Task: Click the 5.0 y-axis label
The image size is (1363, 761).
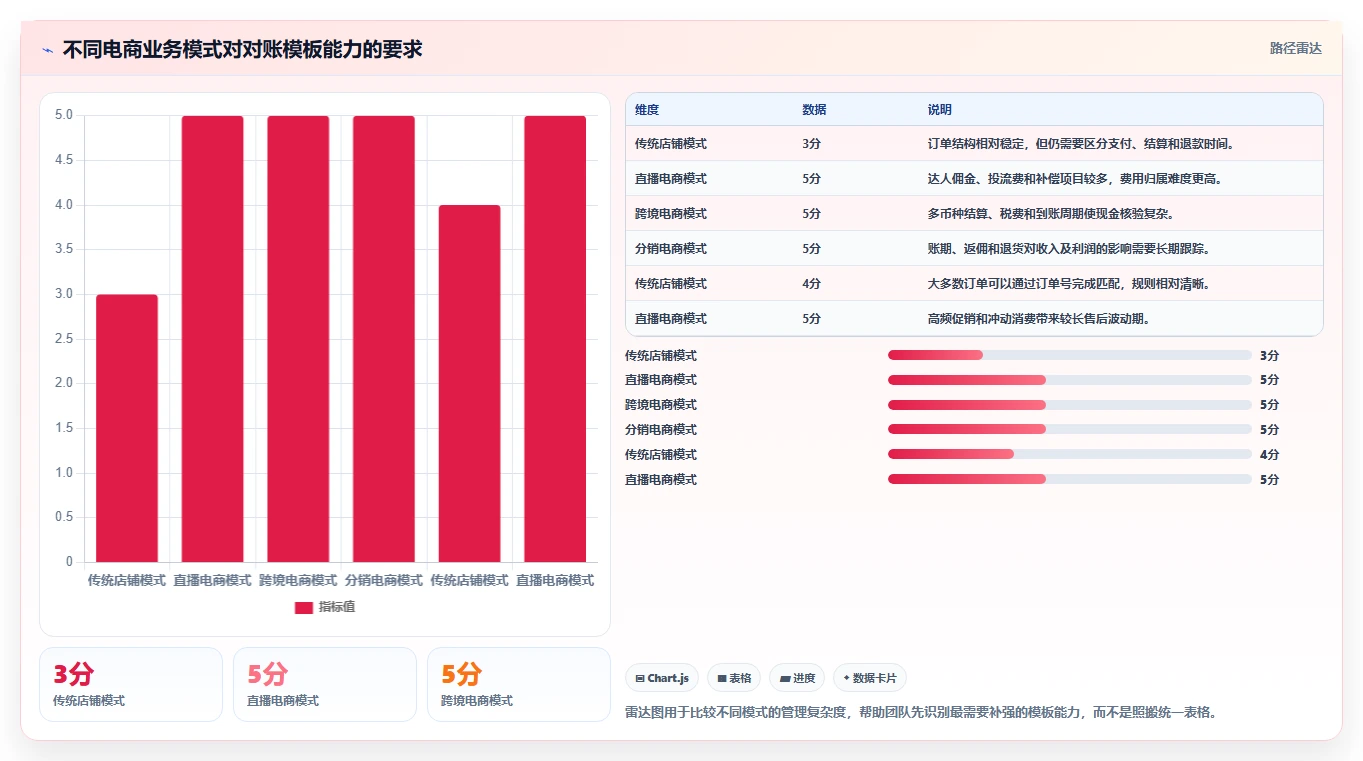Action: click(x=64, y=115)
